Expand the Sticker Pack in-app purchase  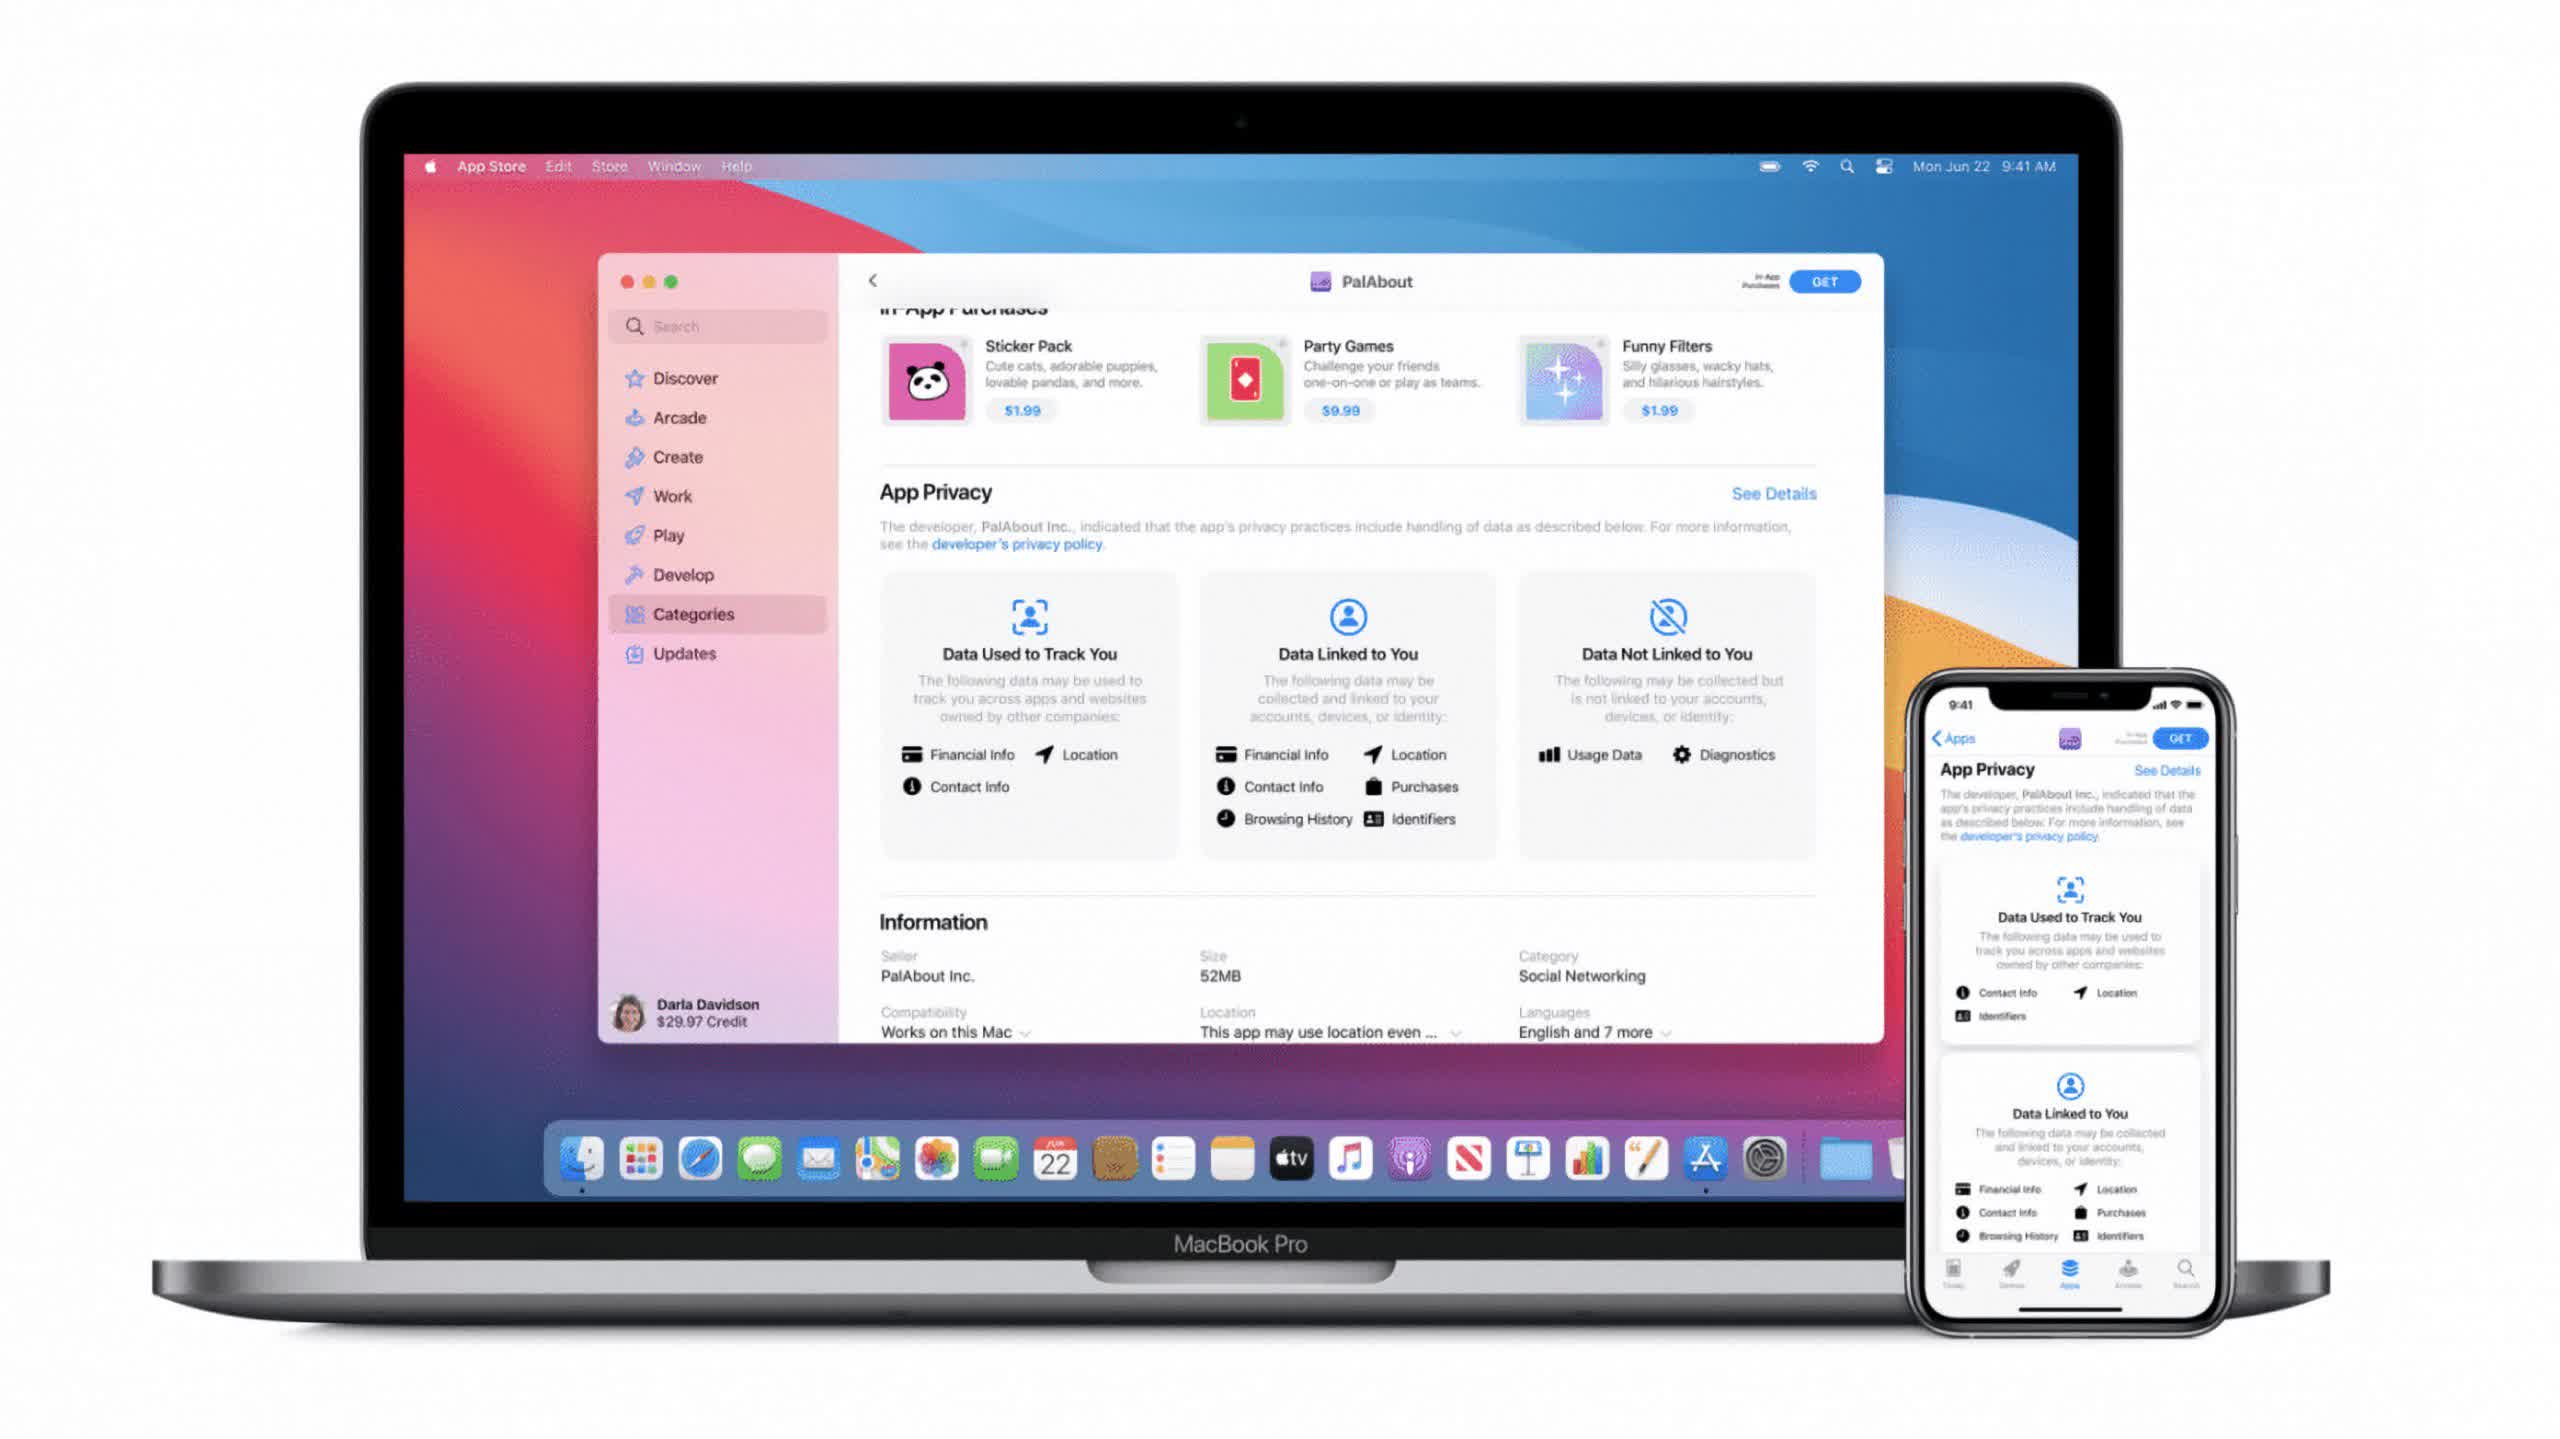pos(1025,375)
